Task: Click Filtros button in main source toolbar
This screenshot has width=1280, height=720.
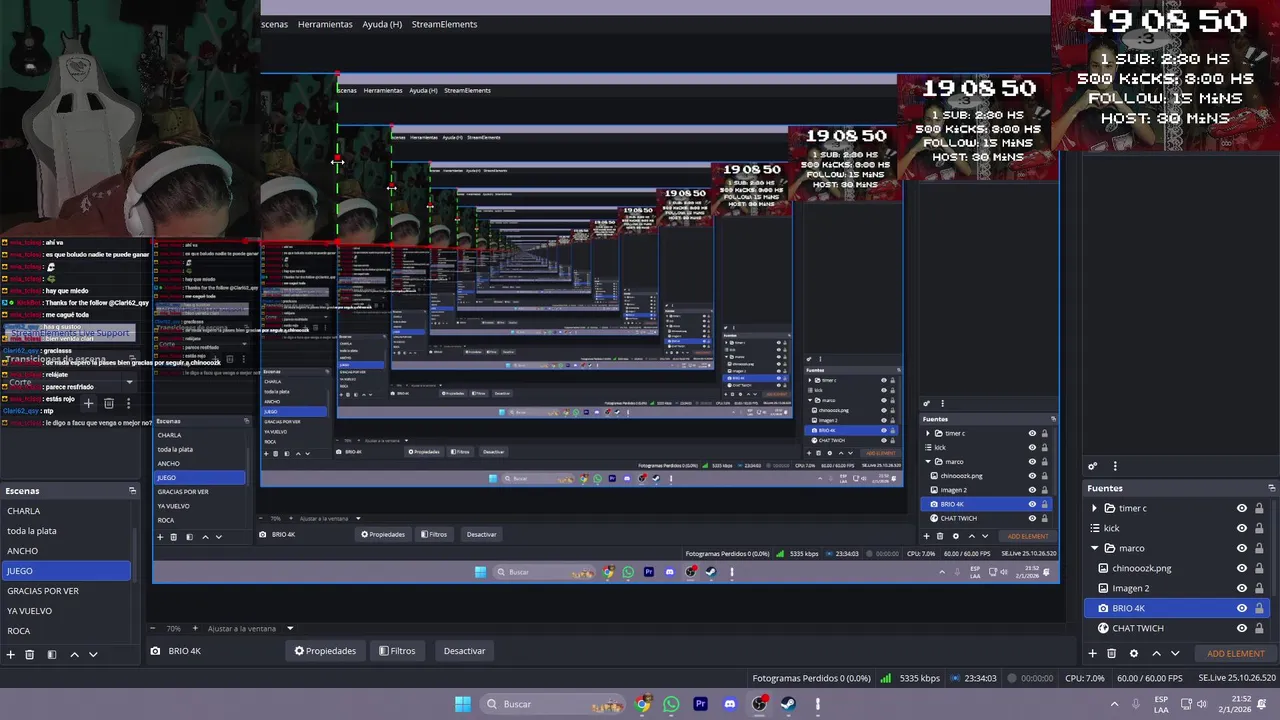Action: [x=397, y=651]
